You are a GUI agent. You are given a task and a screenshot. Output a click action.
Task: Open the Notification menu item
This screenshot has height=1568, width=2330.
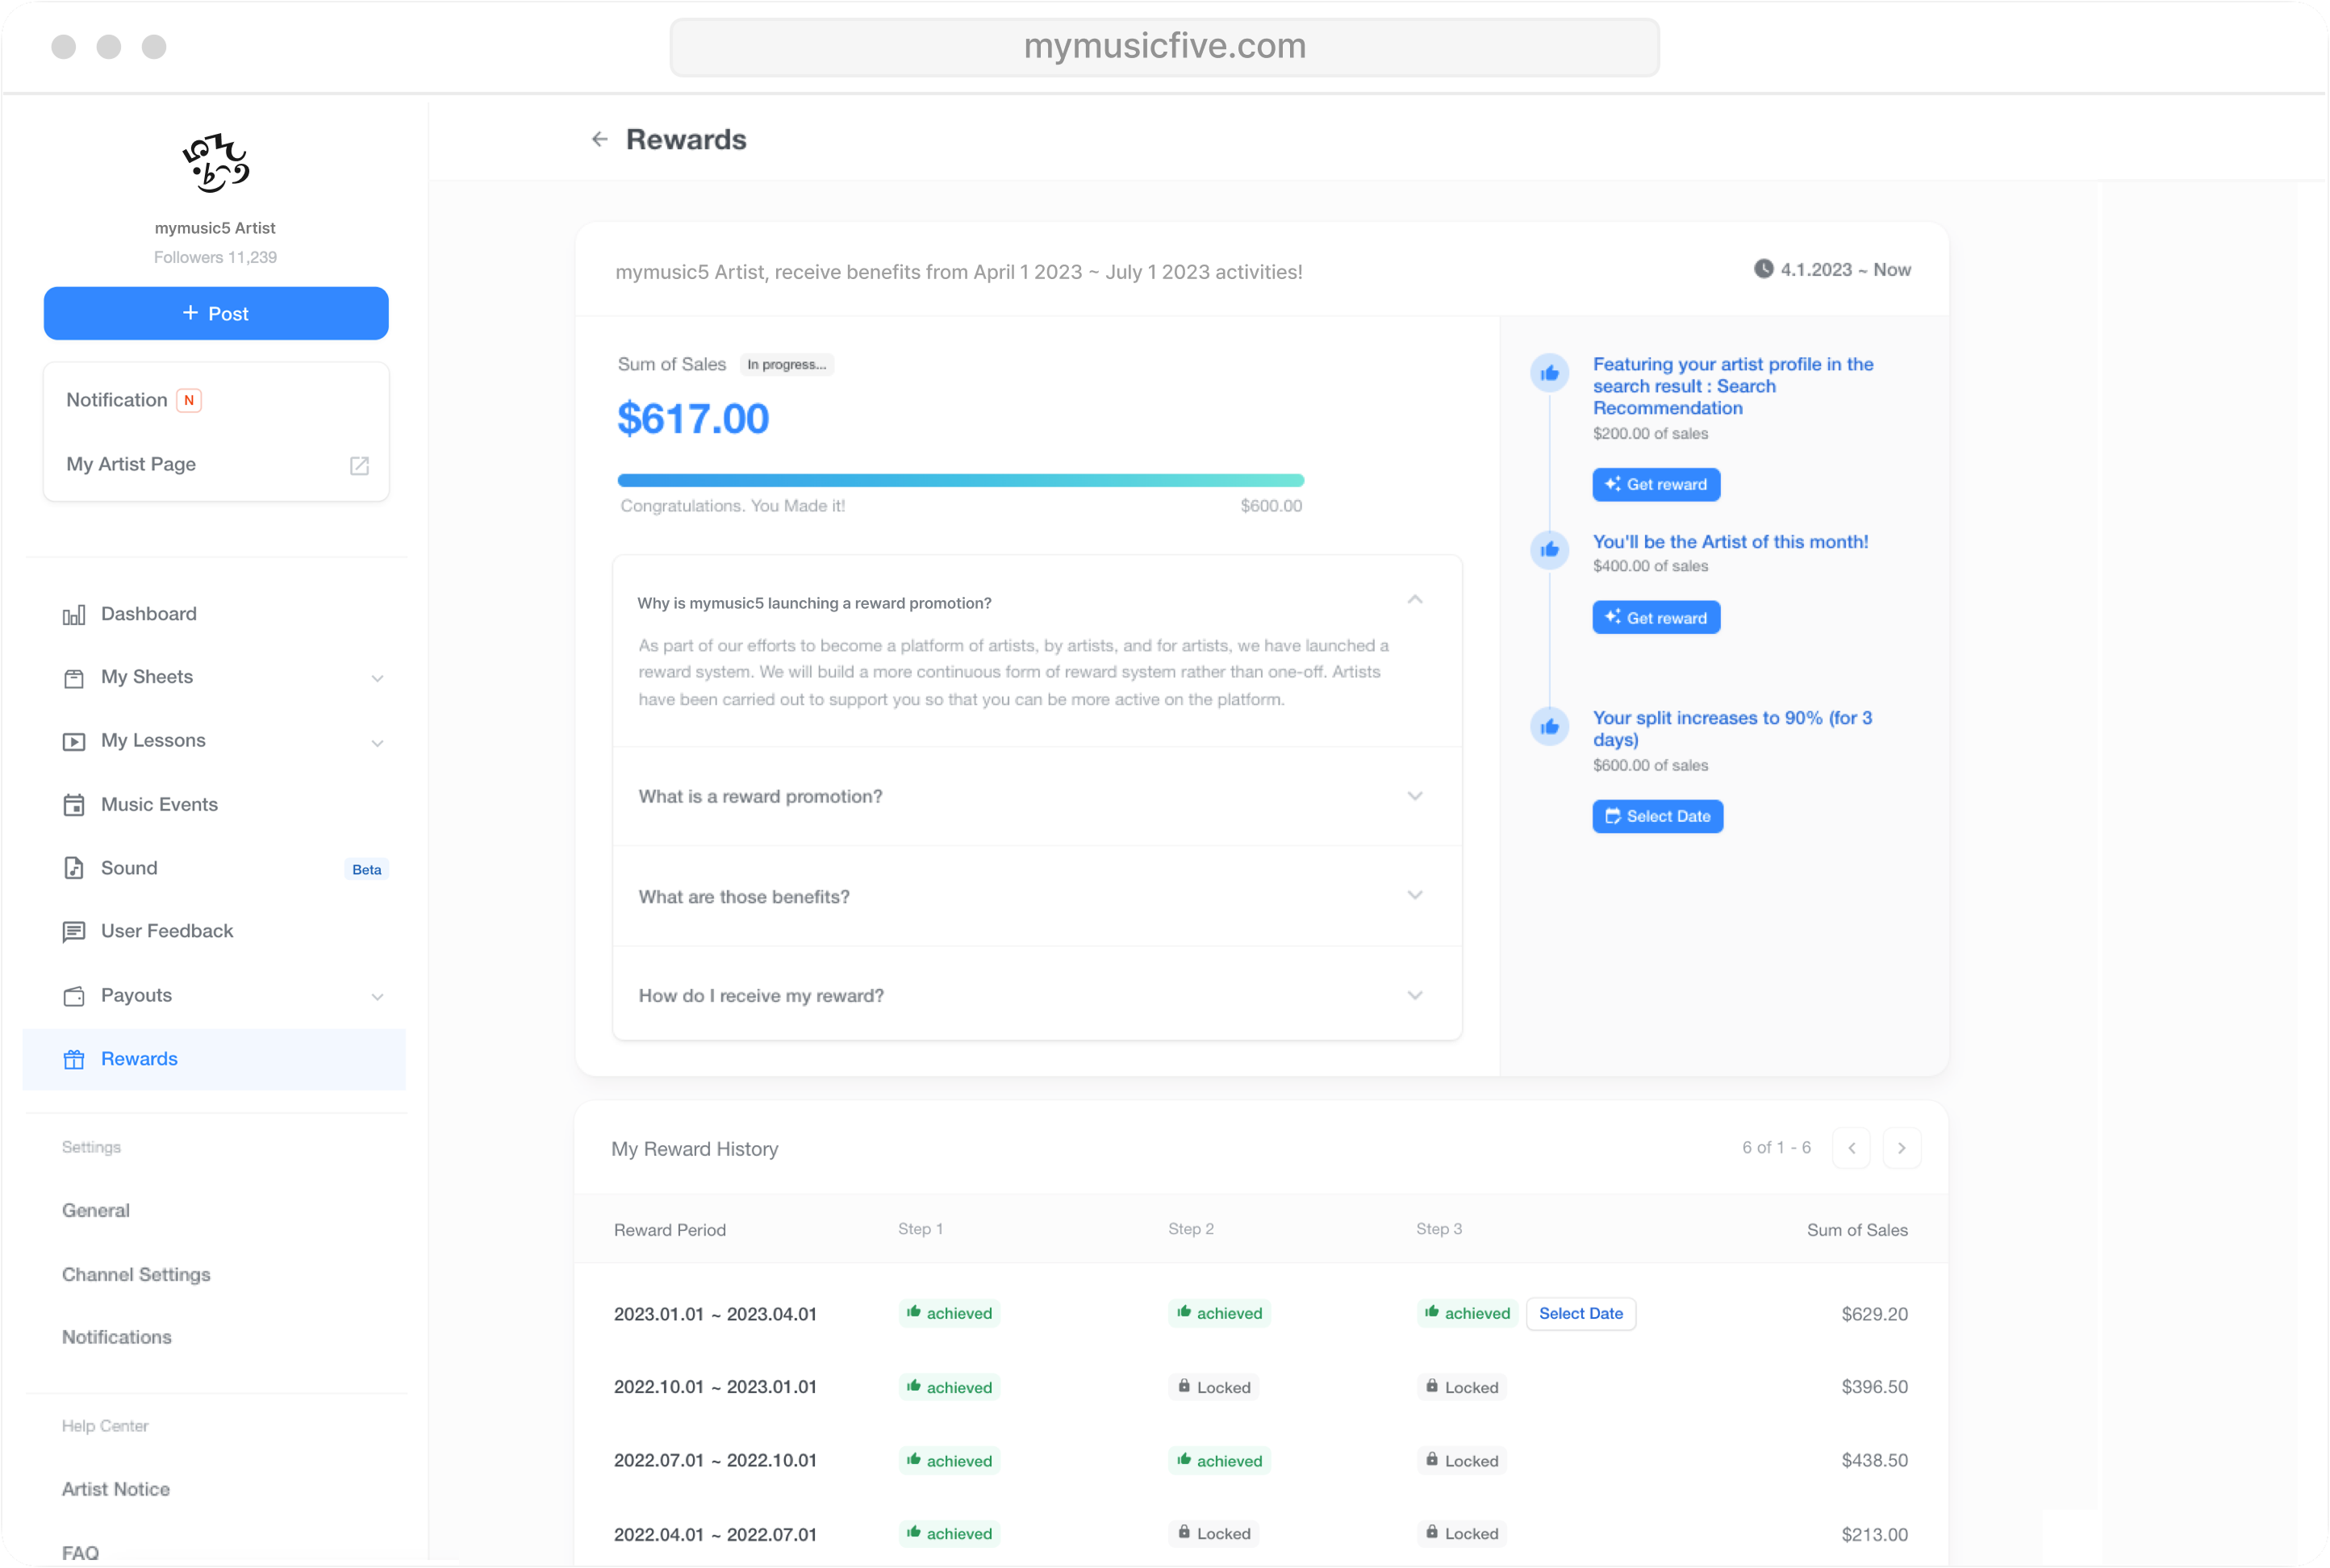[x=117, y=400]
